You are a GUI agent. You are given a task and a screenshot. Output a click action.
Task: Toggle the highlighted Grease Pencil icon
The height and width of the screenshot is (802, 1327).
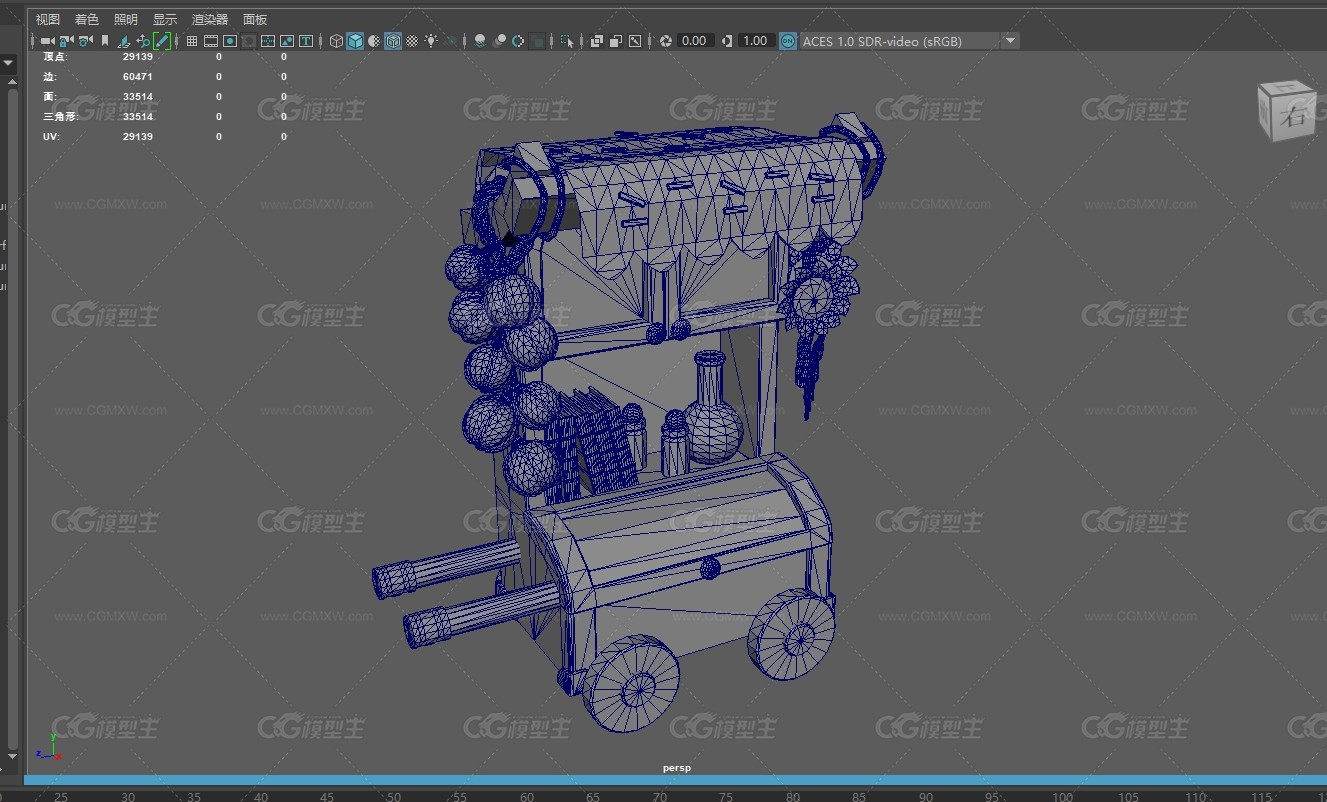[x=162, y=41]
